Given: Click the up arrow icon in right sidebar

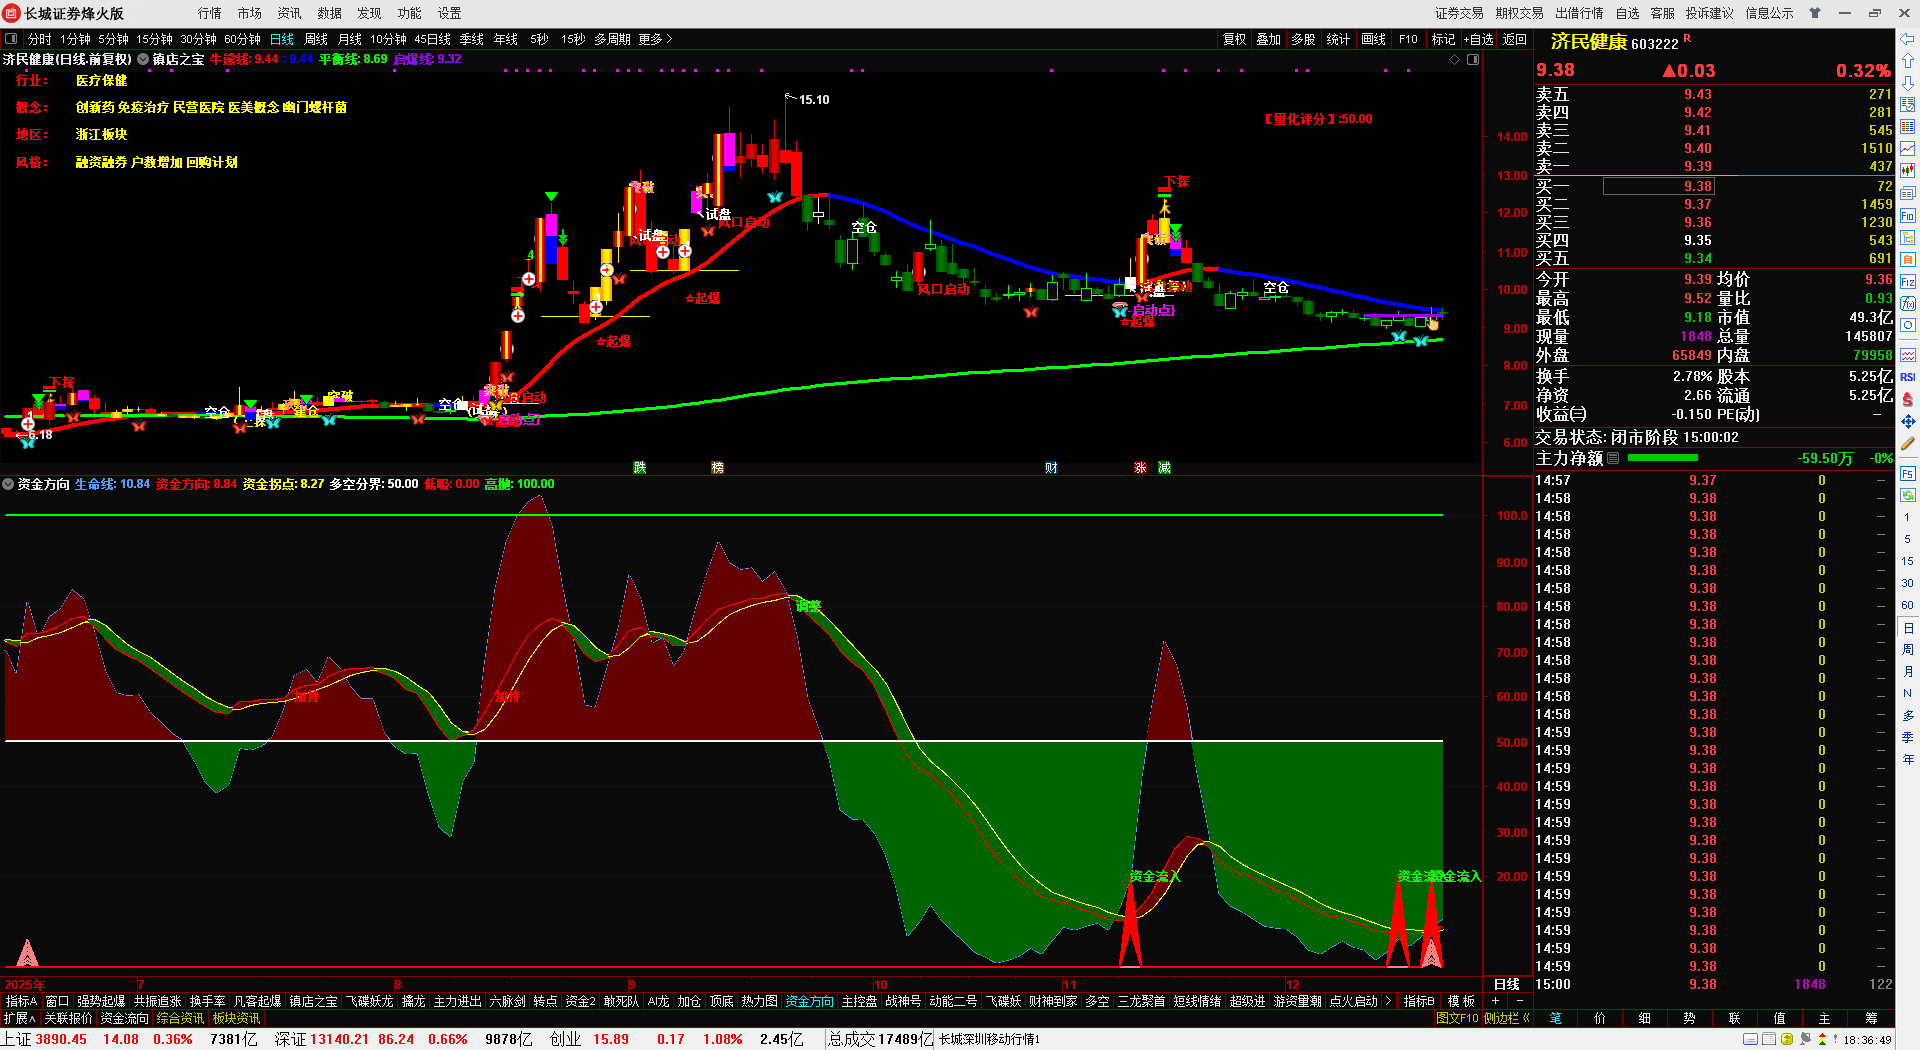Looking at the screenshot, I should pos(1908,61).
